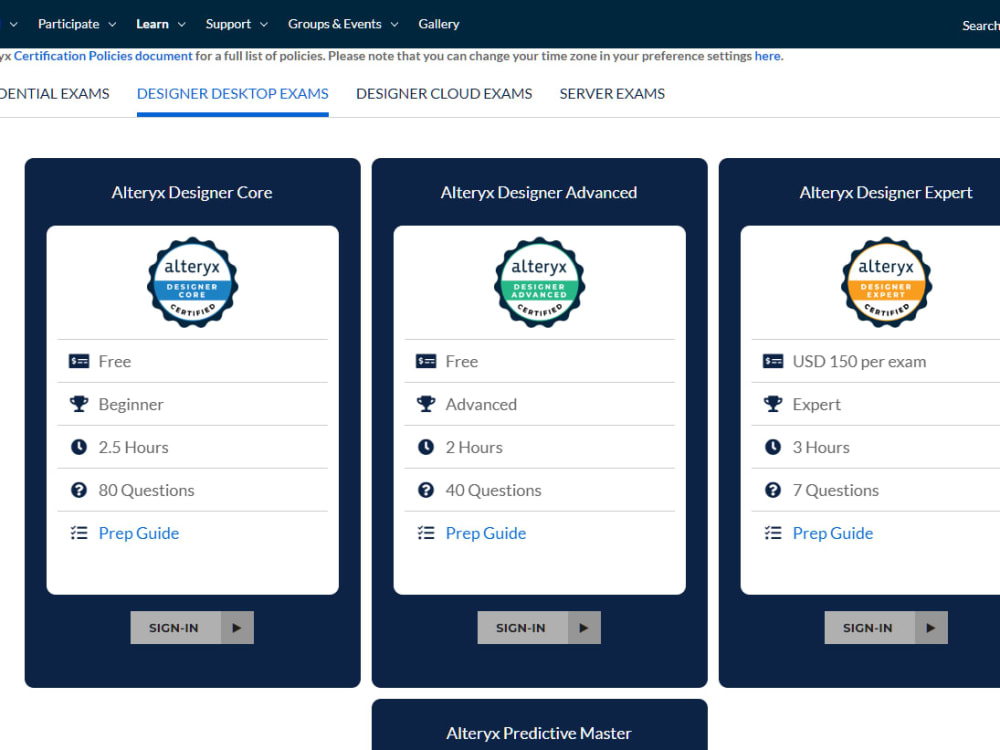This screenshot has width=1000, height=750.
Task: Switch to Designer Desktop Exams tab
Action: [233, 94]
